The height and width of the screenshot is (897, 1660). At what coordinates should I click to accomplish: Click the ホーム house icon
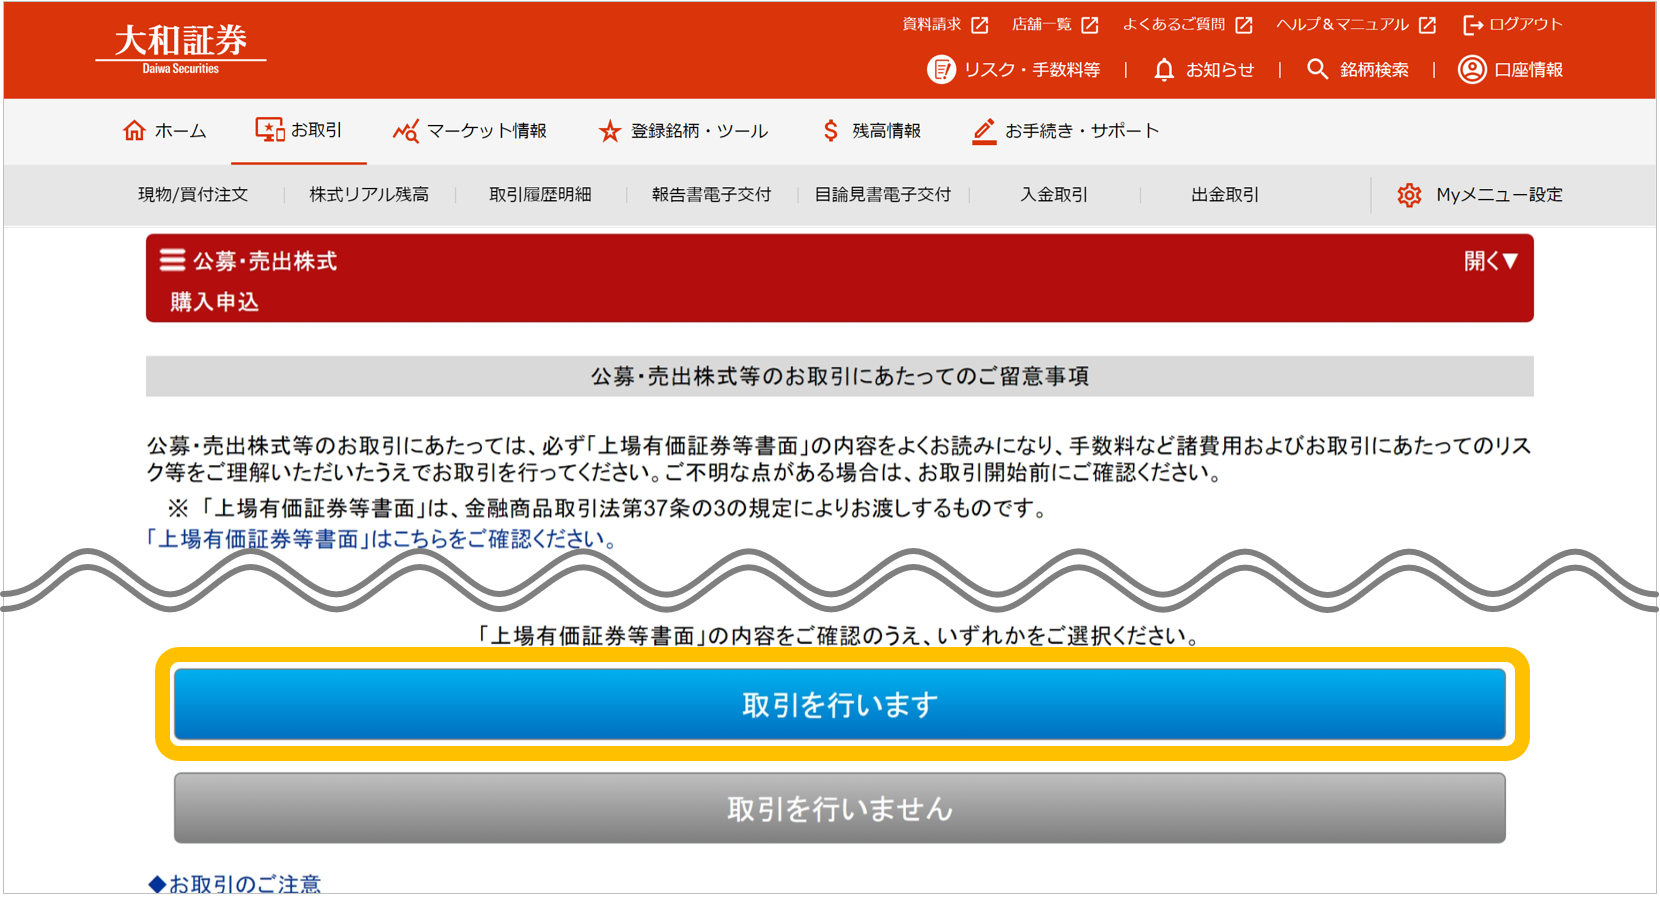click(134, 130)
